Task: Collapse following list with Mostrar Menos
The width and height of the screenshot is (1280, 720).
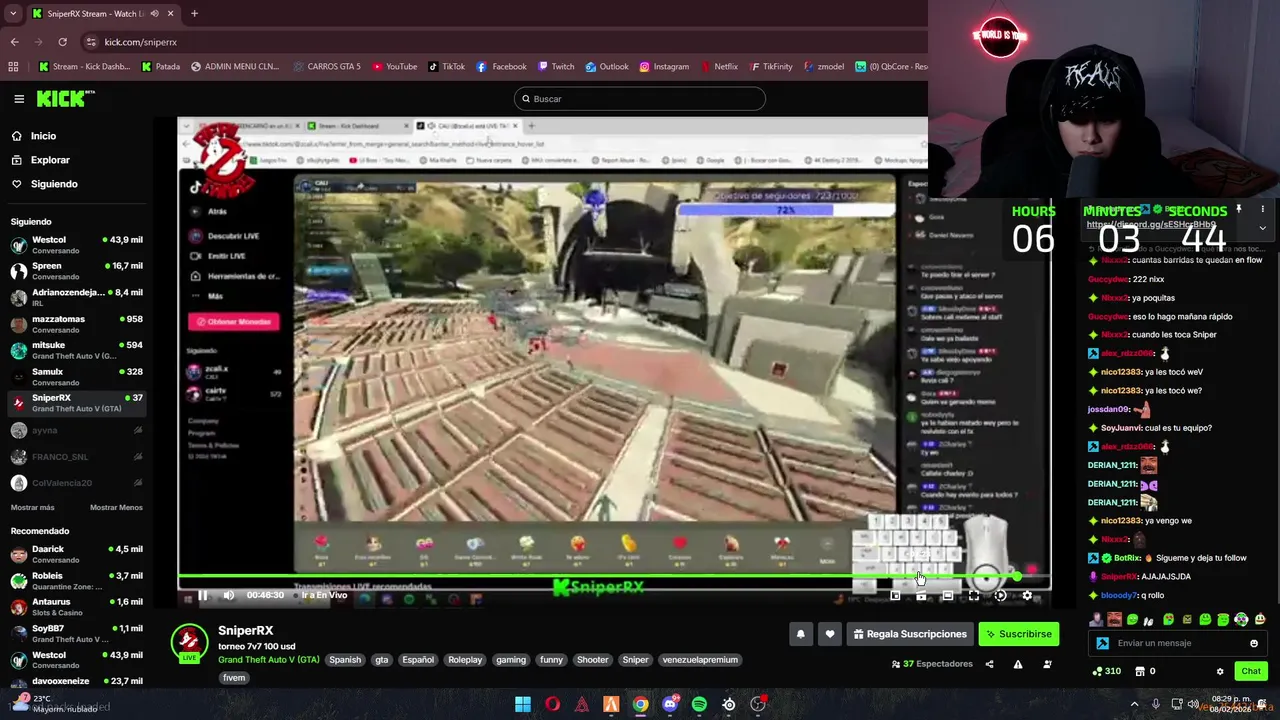Action: [x=116, y=507]
